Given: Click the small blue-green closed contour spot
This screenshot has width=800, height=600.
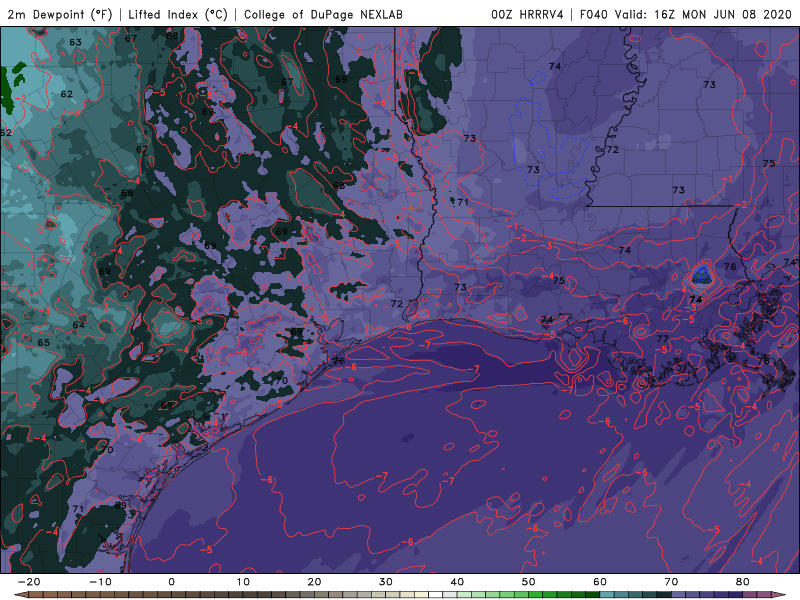Looking at the screenshot, I should click(x=701, y=276).
